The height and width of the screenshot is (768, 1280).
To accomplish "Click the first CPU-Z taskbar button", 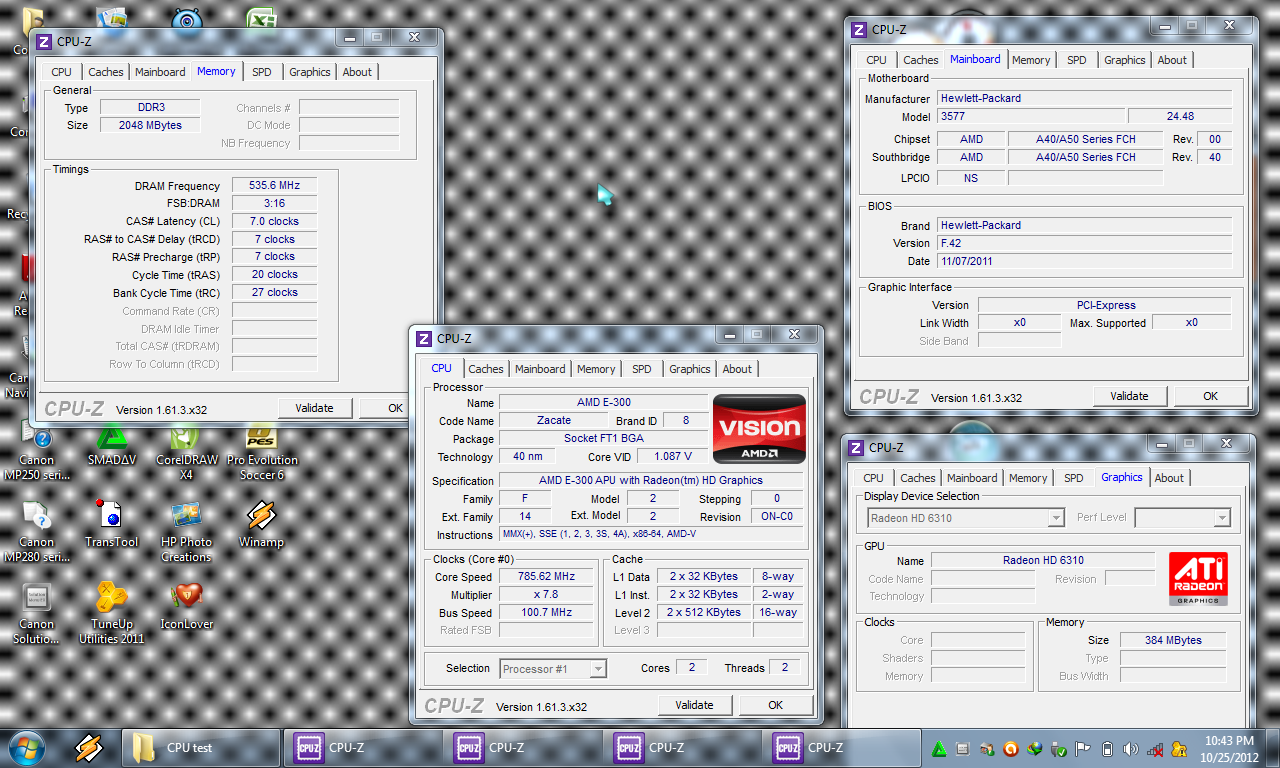I will pos(361,747).
